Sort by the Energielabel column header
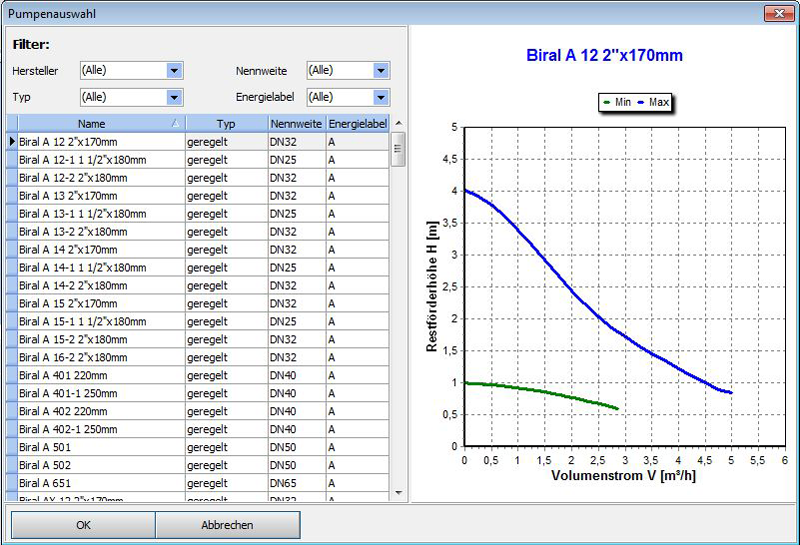The height and width of the screenshot is (545, 800). click(357, 123)
